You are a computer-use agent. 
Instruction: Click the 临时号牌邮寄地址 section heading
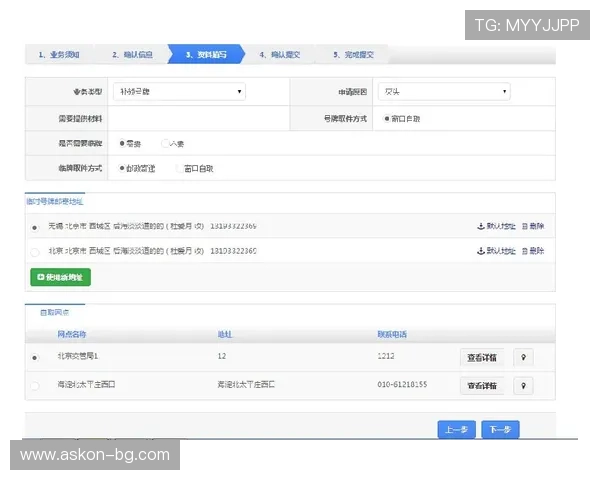click(x=55, y=201)
